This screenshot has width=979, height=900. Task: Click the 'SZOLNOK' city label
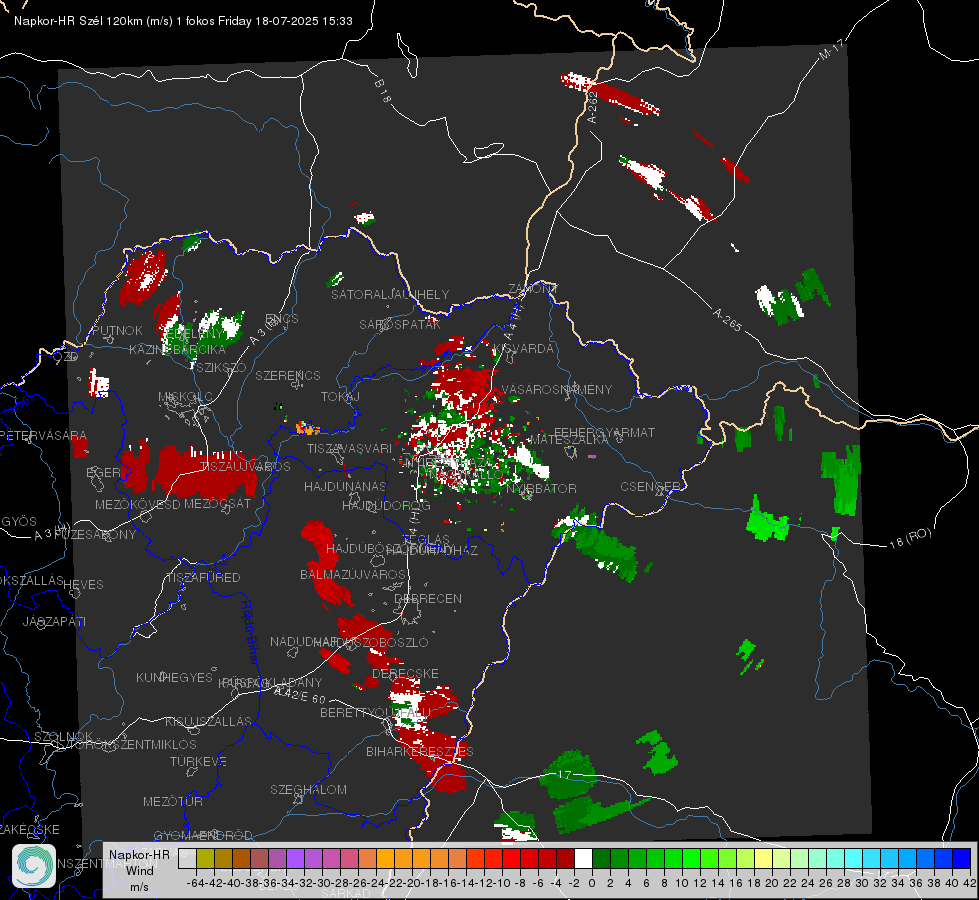[x=63, y=736]
